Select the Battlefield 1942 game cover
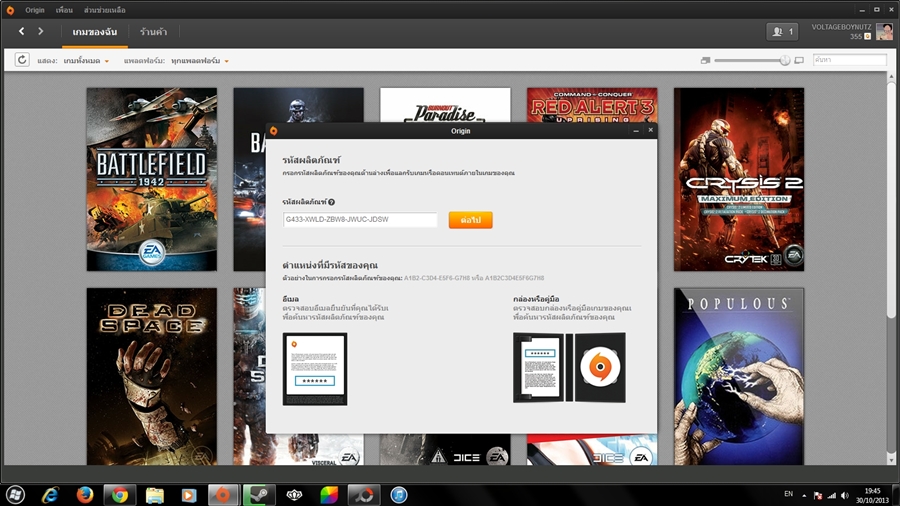The image size is (900, 506). [152, 179]
